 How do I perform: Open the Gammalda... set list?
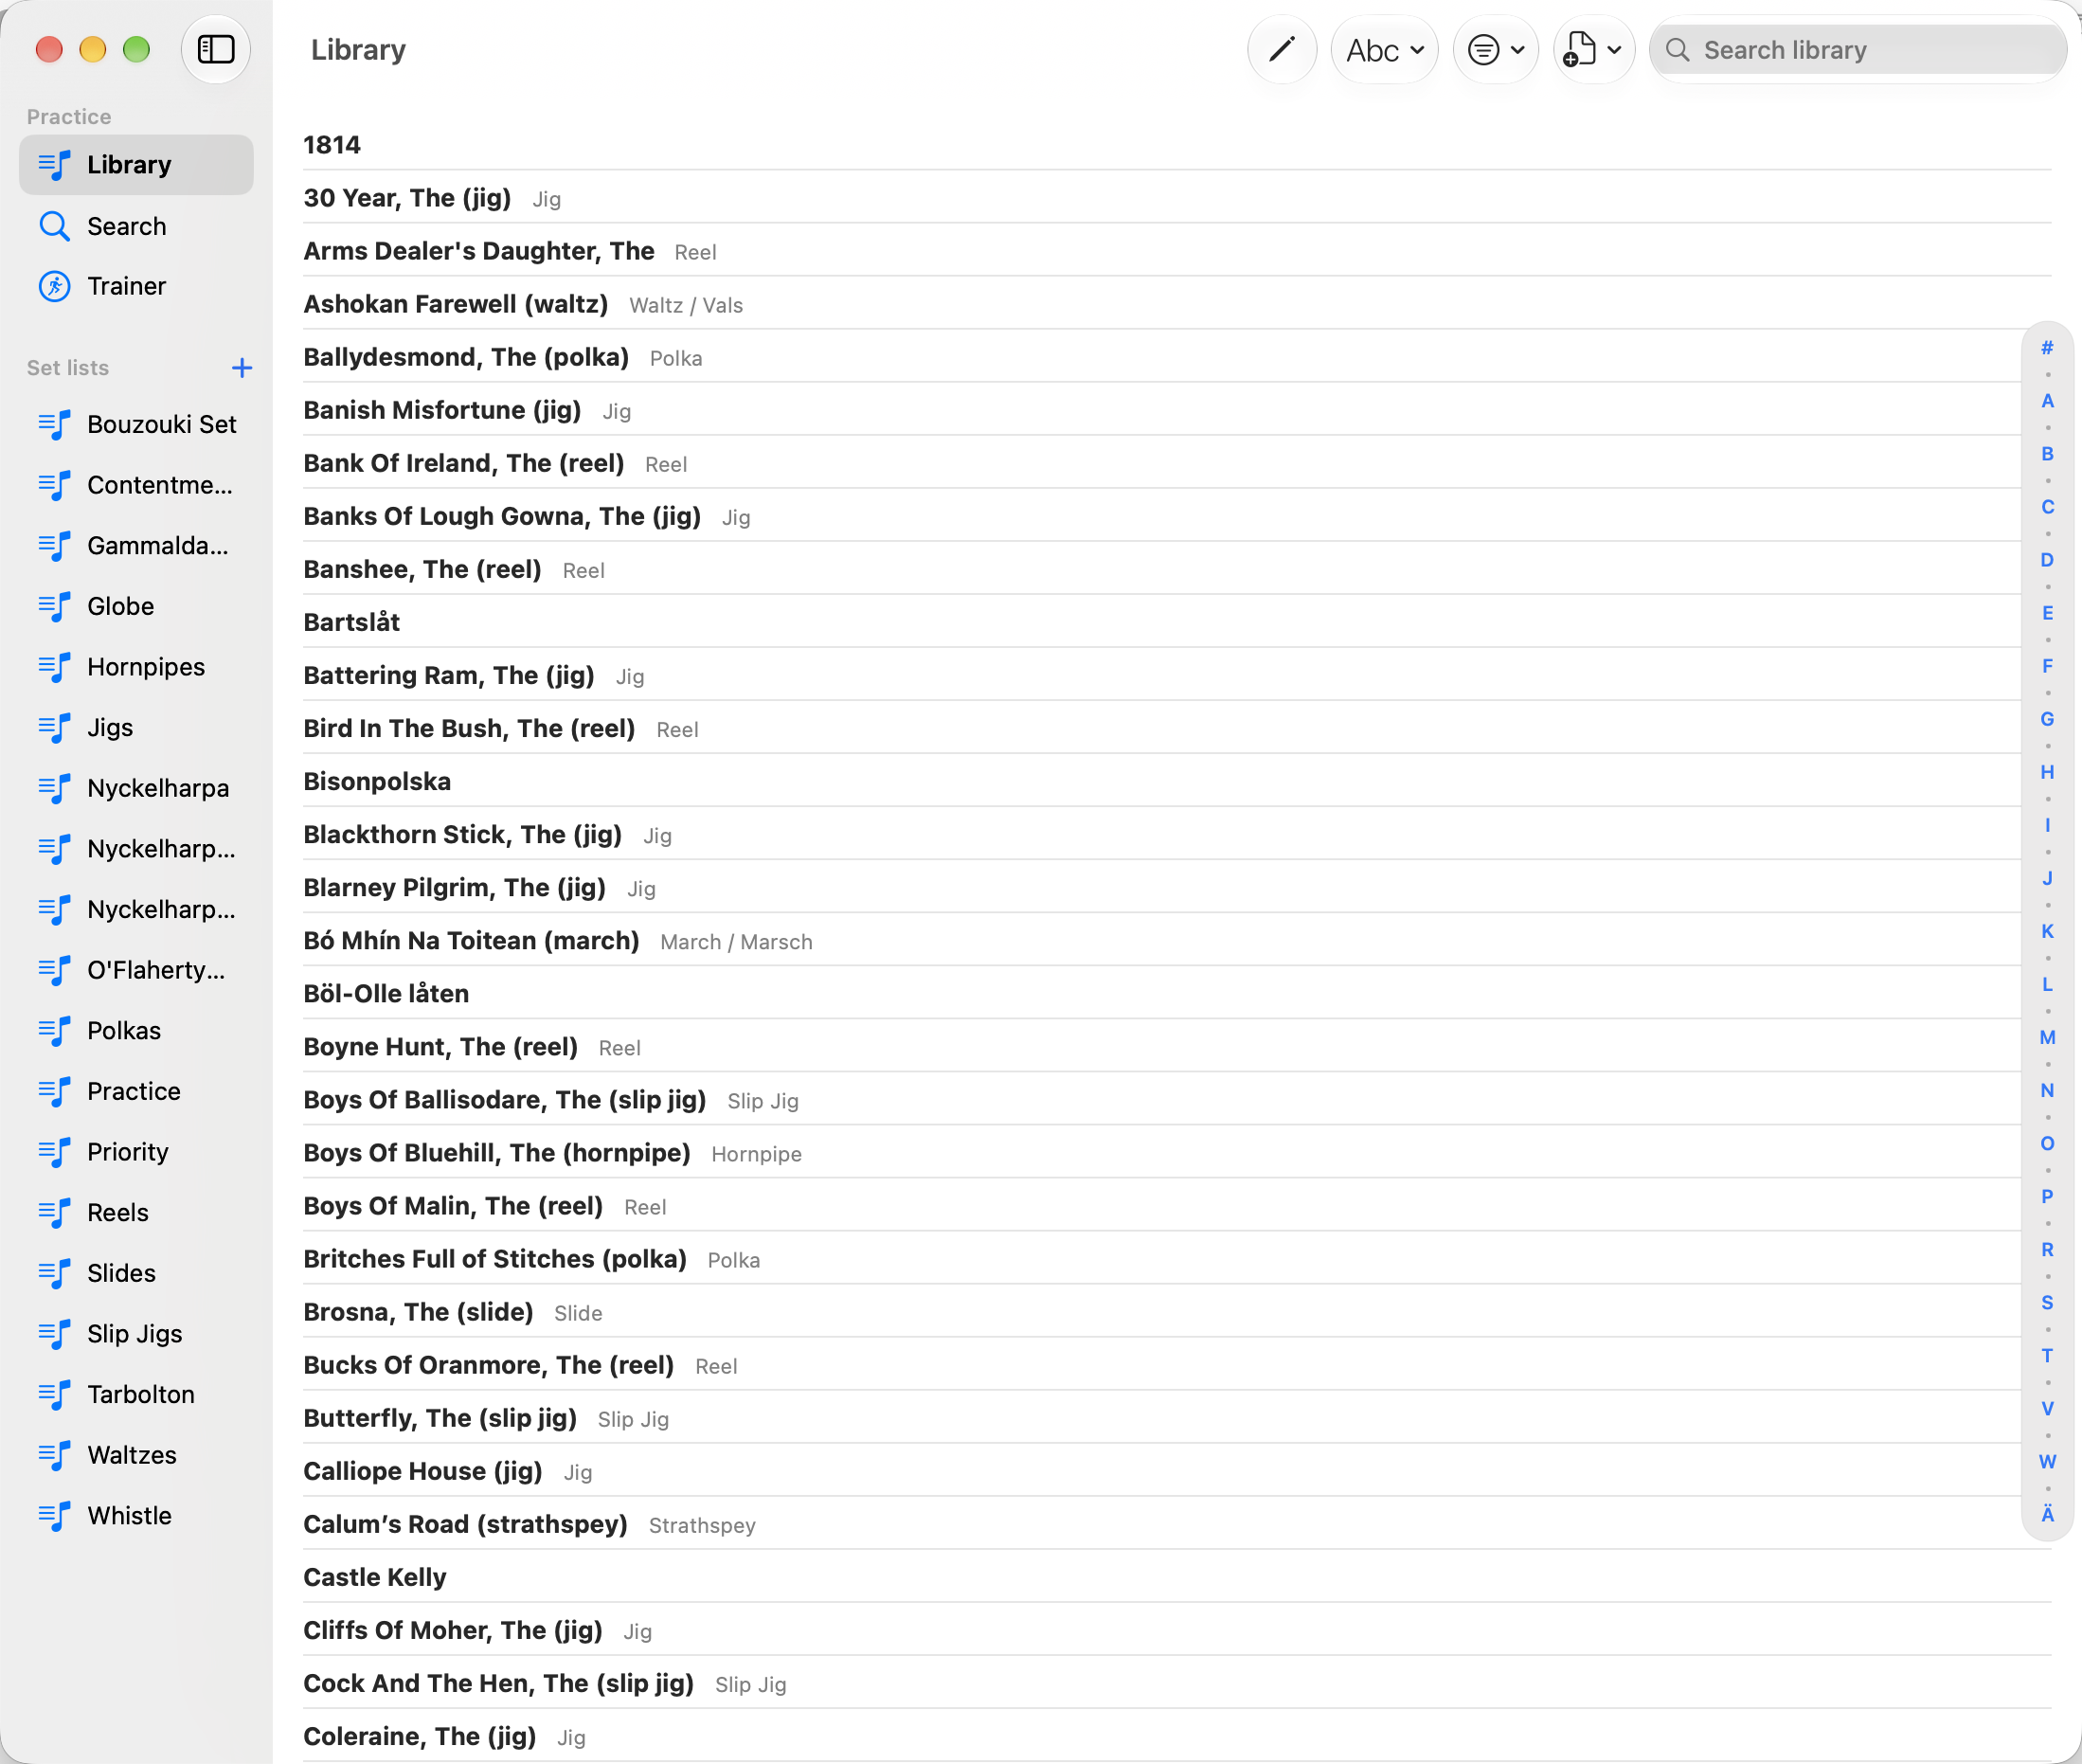[x=136, y=546]
